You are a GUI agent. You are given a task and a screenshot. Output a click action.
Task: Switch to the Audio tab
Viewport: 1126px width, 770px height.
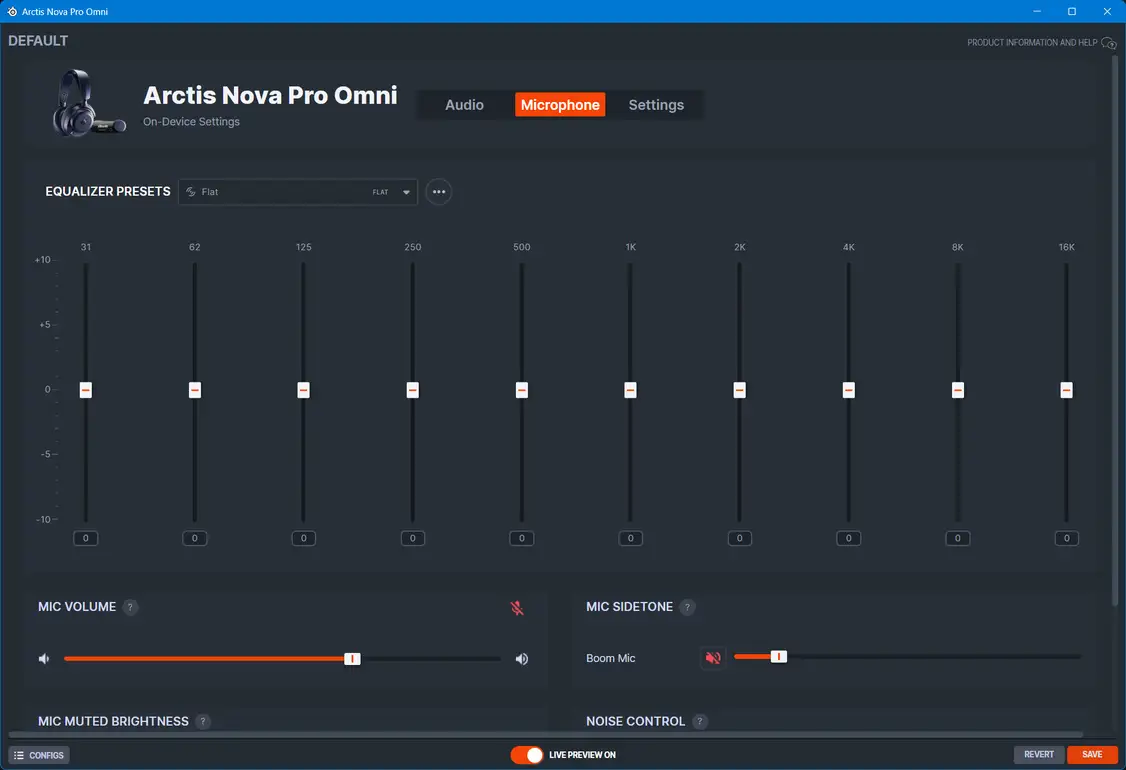coord(465,105)
